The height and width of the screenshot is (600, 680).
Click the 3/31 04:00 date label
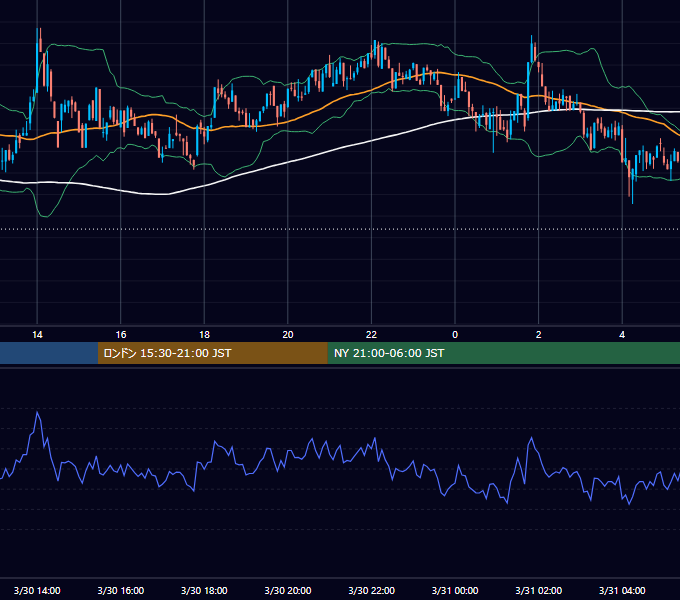click(x=622, y=590)
